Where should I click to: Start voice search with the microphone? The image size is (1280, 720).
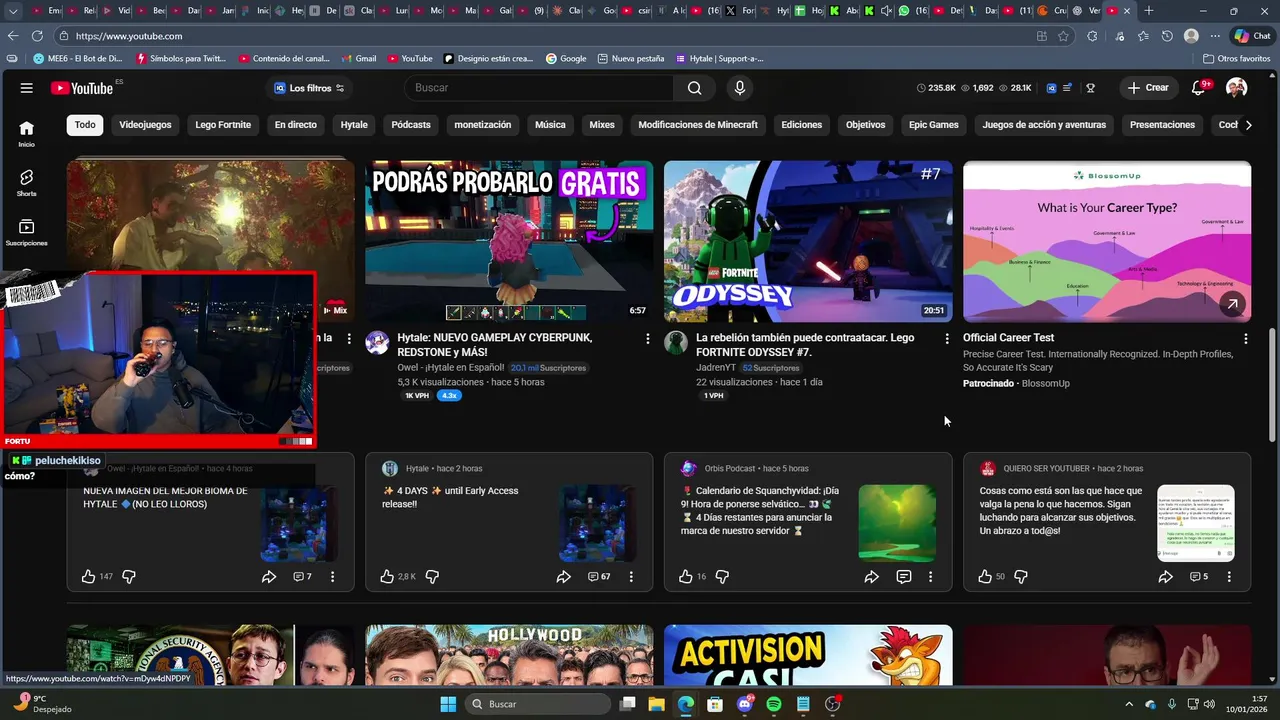[x=740, y=88]
